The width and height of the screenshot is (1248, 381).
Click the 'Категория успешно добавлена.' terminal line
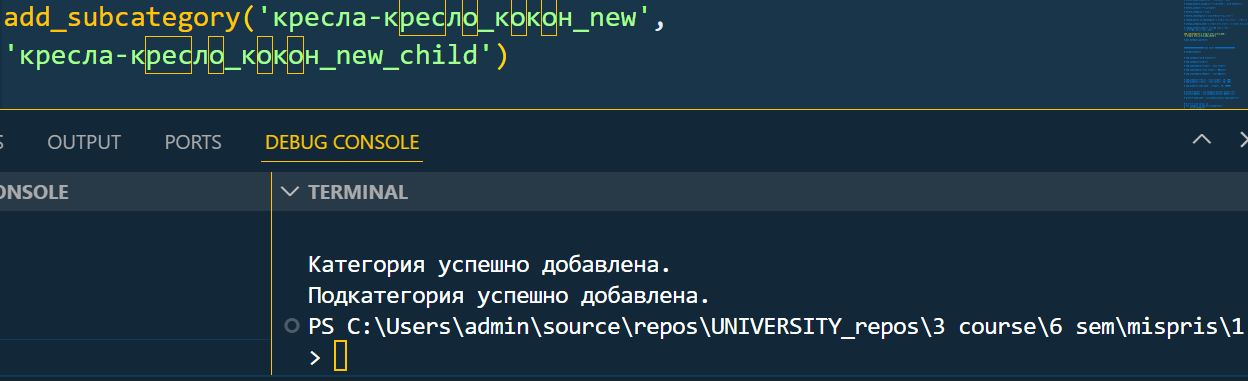[x=489, y=266]
